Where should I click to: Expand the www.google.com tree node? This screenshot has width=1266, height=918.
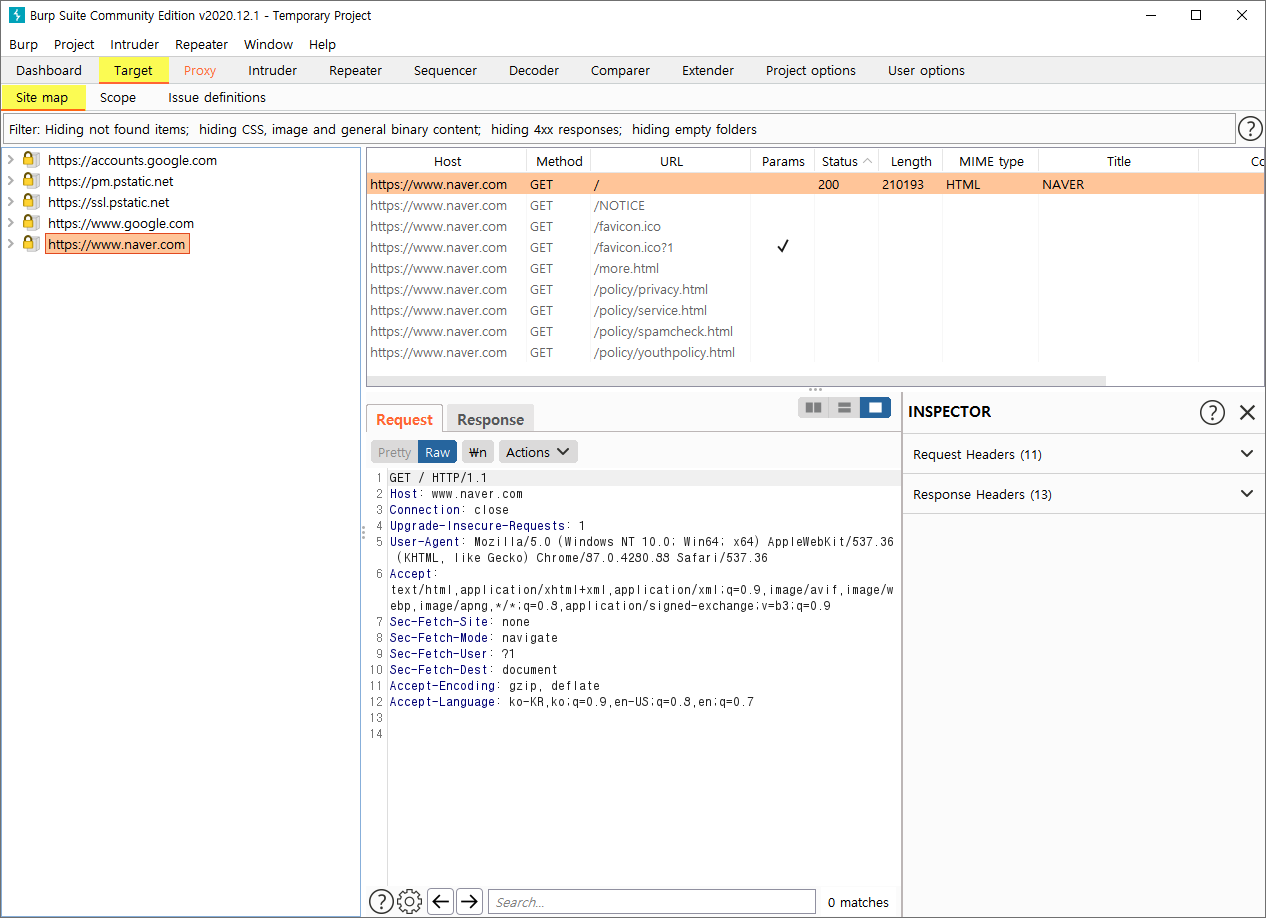click(x=11, y=223)
